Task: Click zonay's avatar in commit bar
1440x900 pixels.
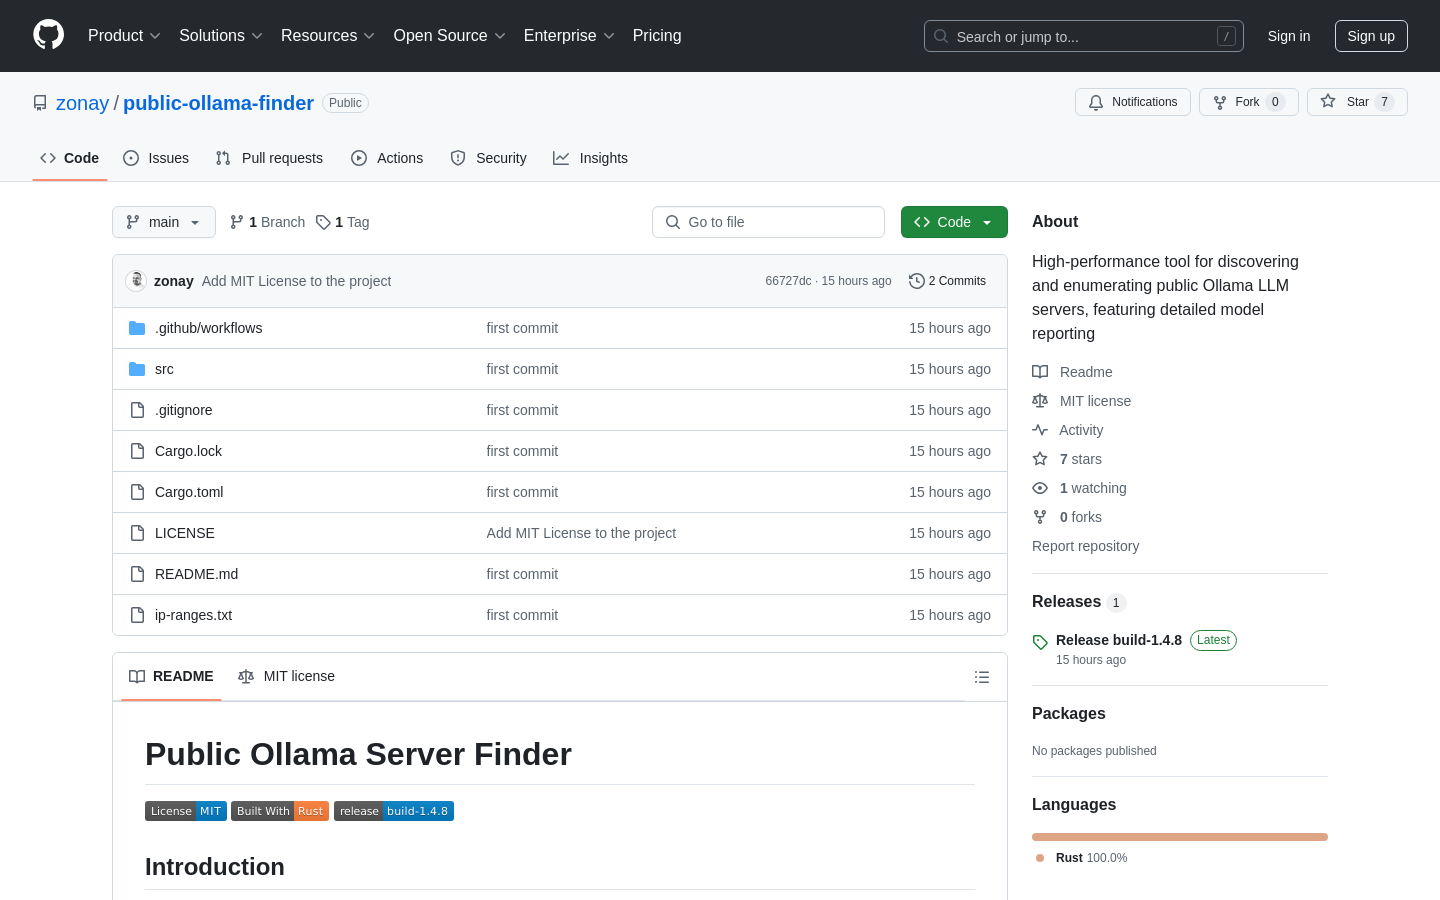Action: click(x=136, y=281)
